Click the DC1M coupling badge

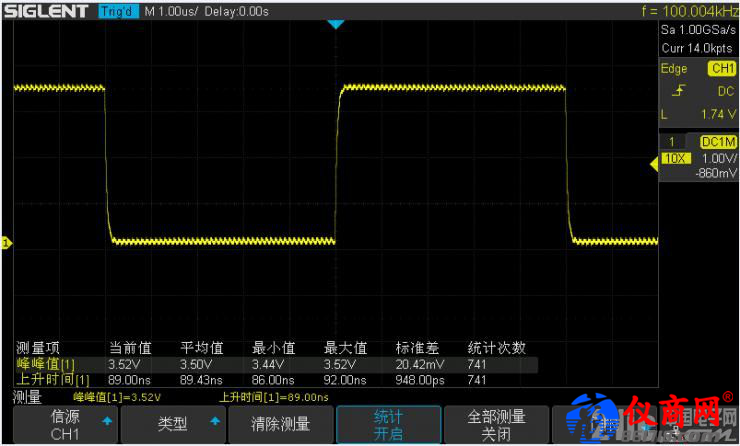pos(719,142)
